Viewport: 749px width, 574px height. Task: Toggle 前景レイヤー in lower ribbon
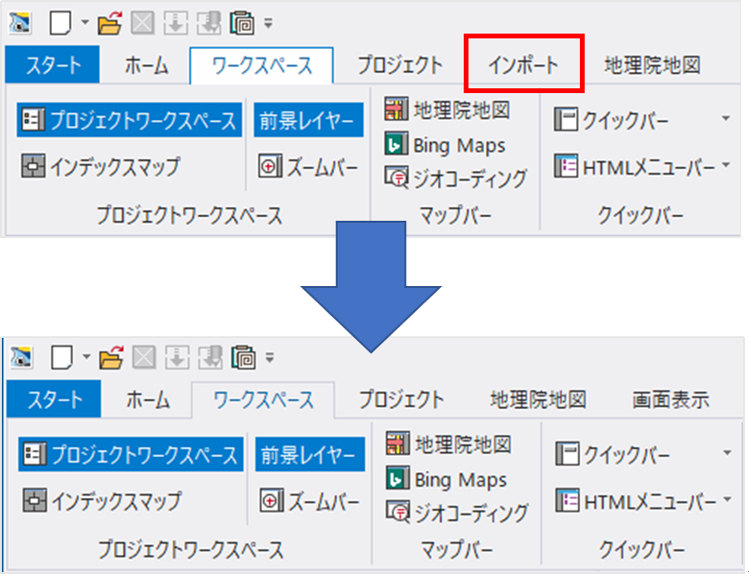tap(310, 454)
